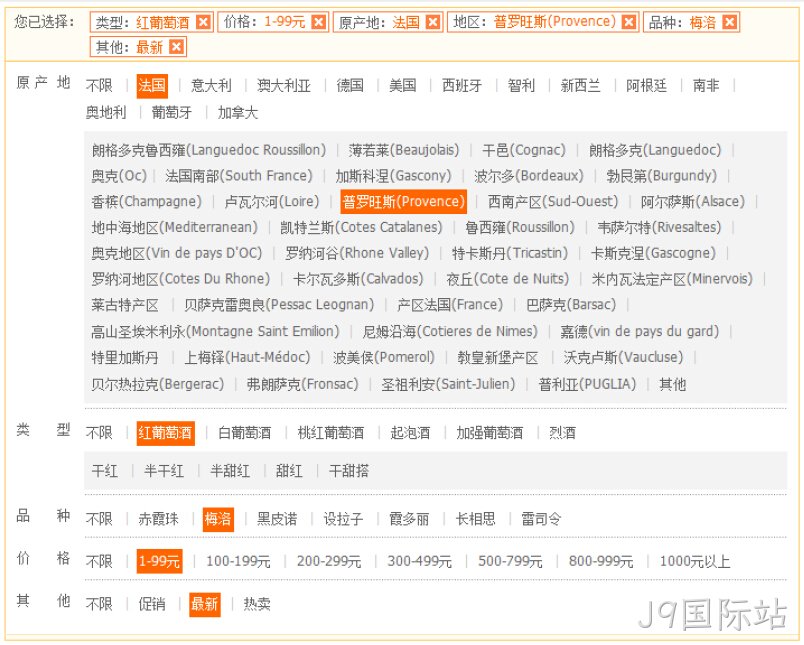Screen dimensions: 804x645
Task: Toggle the selected 红葡萄酒 type
Action: point(166,433)
